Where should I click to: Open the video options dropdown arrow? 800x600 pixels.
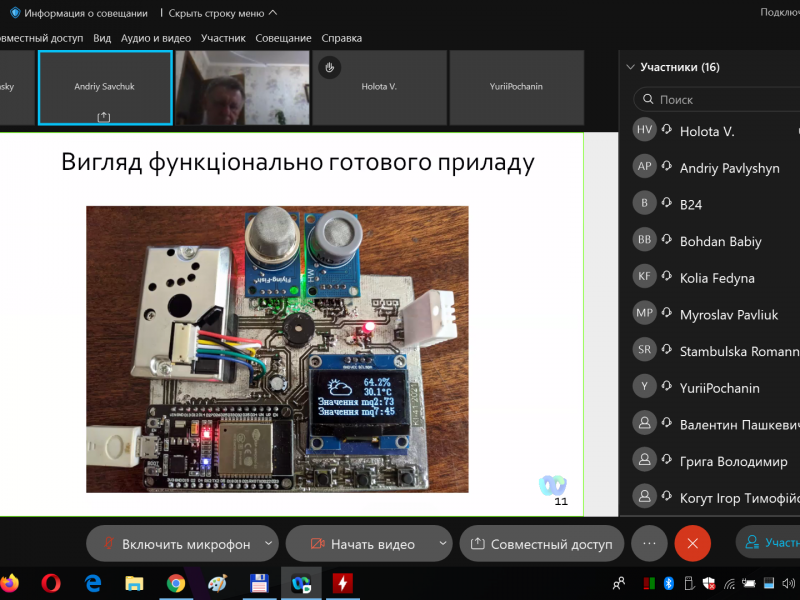[443, 544]
